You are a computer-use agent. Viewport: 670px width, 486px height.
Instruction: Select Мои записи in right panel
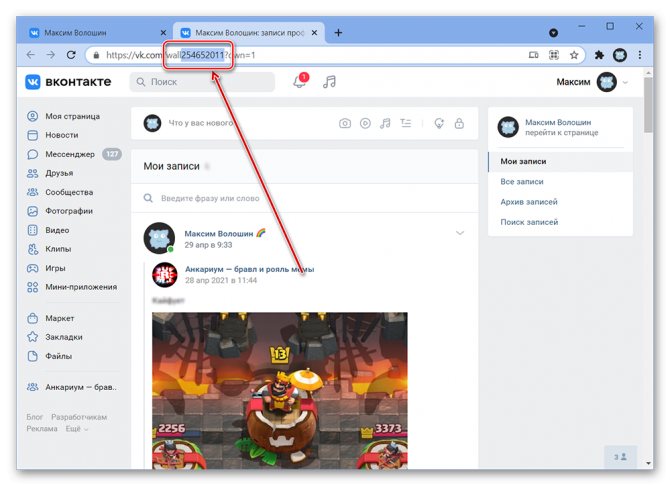tap(560, 162)
